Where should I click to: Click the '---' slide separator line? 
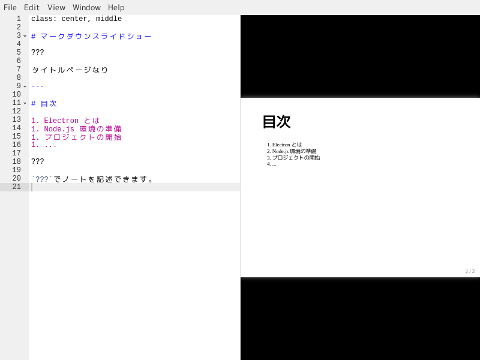[x=37, y=86]
